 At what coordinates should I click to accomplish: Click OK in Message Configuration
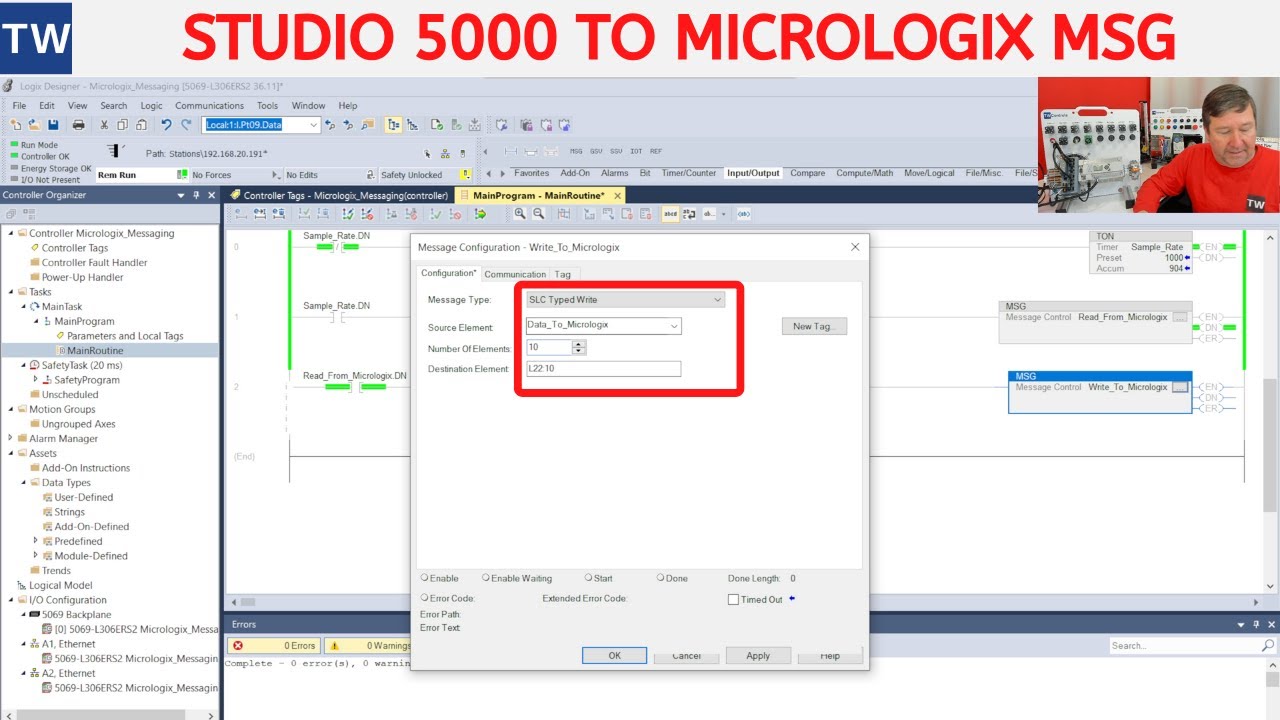click(x=614, y=656)
